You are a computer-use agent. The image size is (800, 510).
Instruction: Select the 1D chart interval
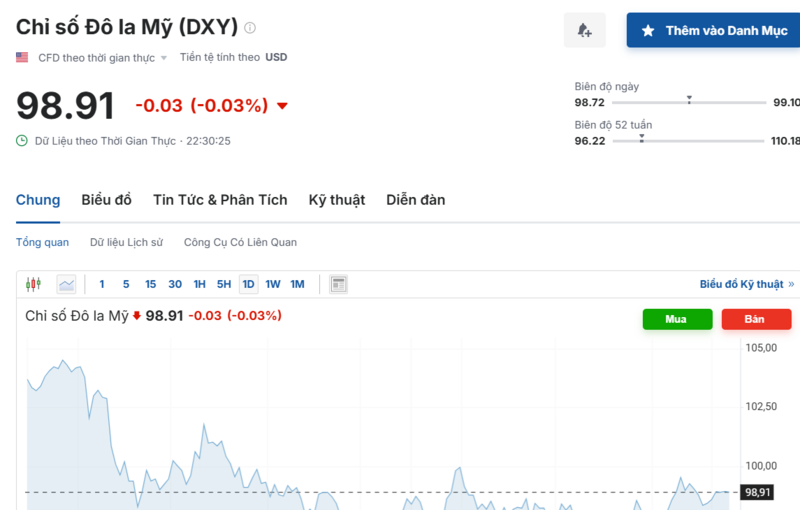pos(248,284)
